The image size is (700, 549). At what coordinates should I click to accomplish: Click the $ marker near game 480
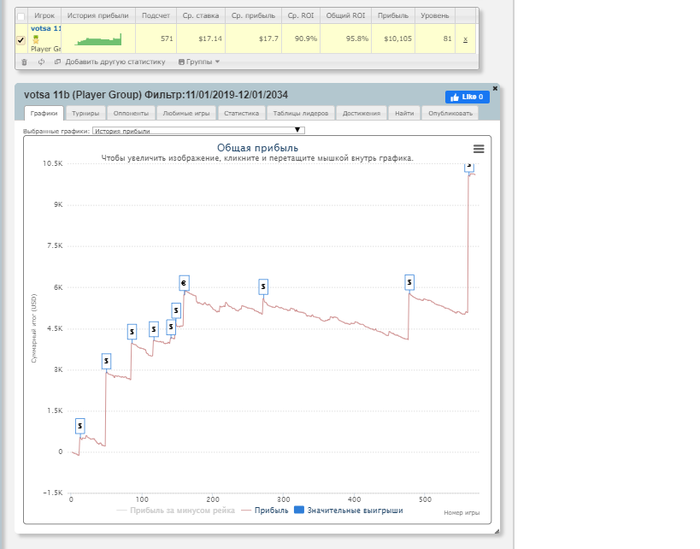point(409,282)
